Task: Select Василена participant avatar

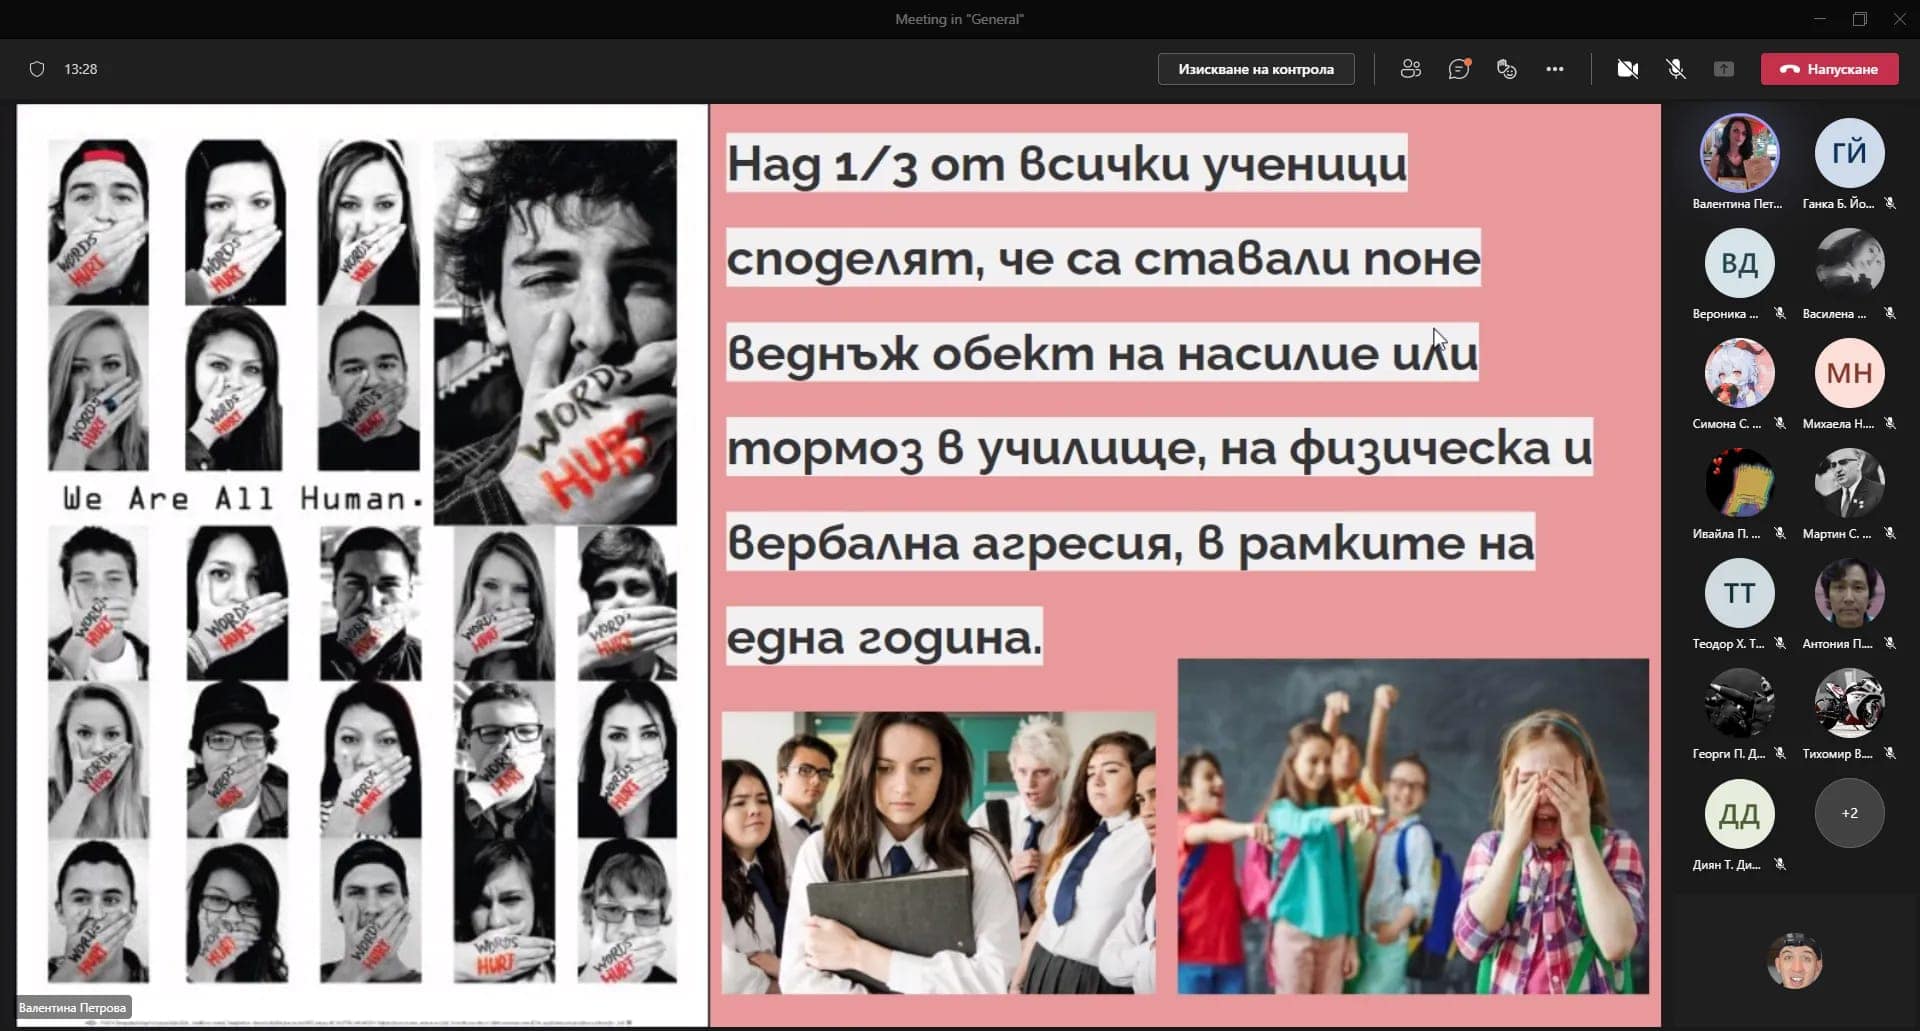Action: click(x=1850, y=263)
